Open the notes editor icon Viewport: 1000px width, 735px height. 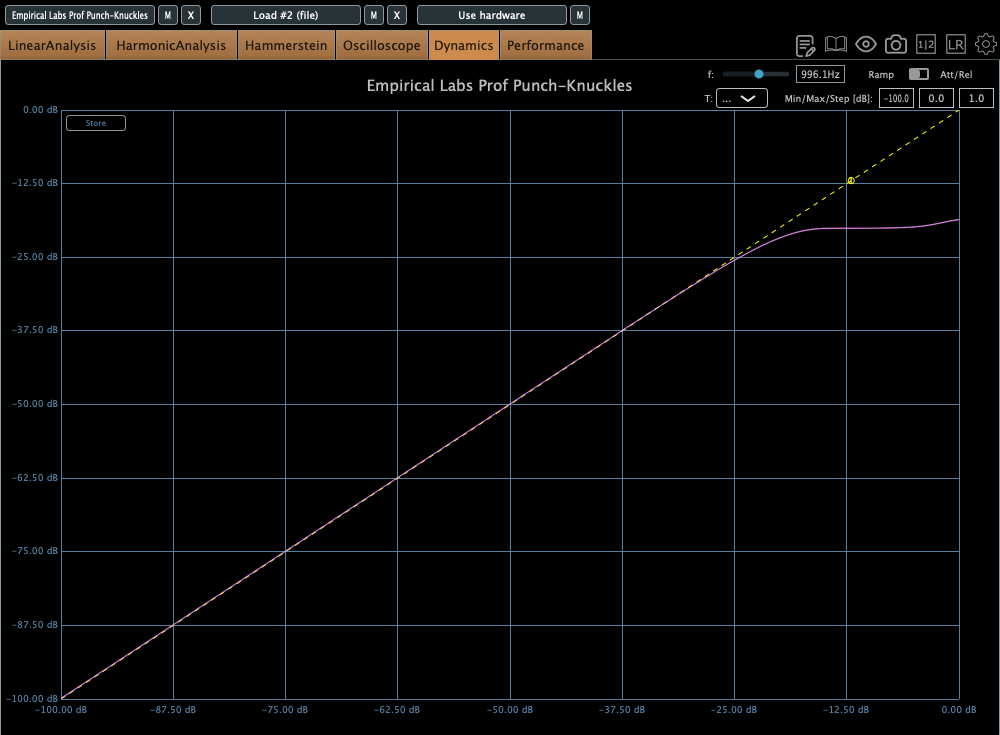coord(805,45)
